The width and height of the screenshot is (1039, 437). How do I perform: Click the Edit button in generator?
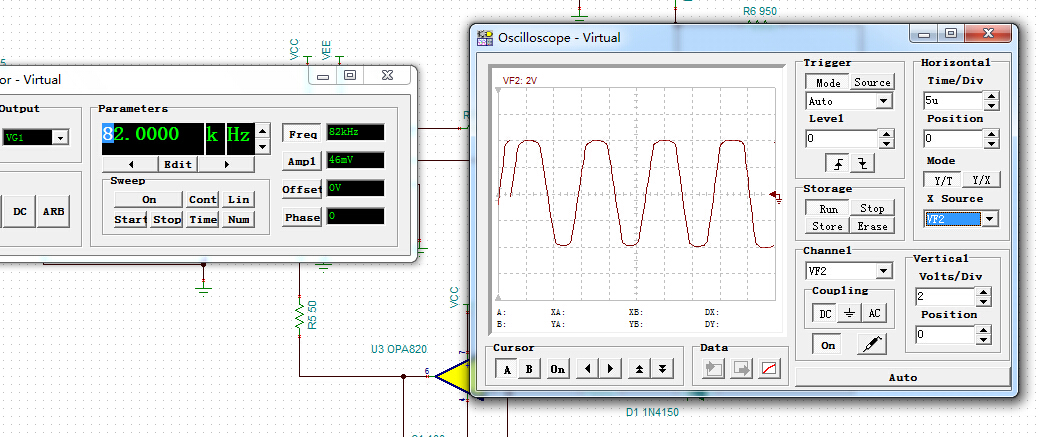click(178, 164)
